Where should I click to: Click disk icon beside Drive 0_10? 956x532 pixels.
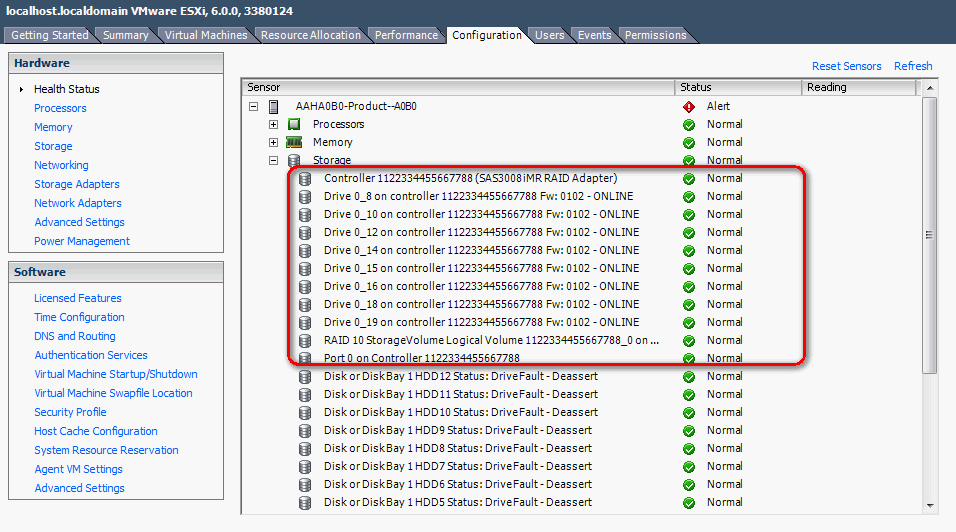tap(305, 215)
